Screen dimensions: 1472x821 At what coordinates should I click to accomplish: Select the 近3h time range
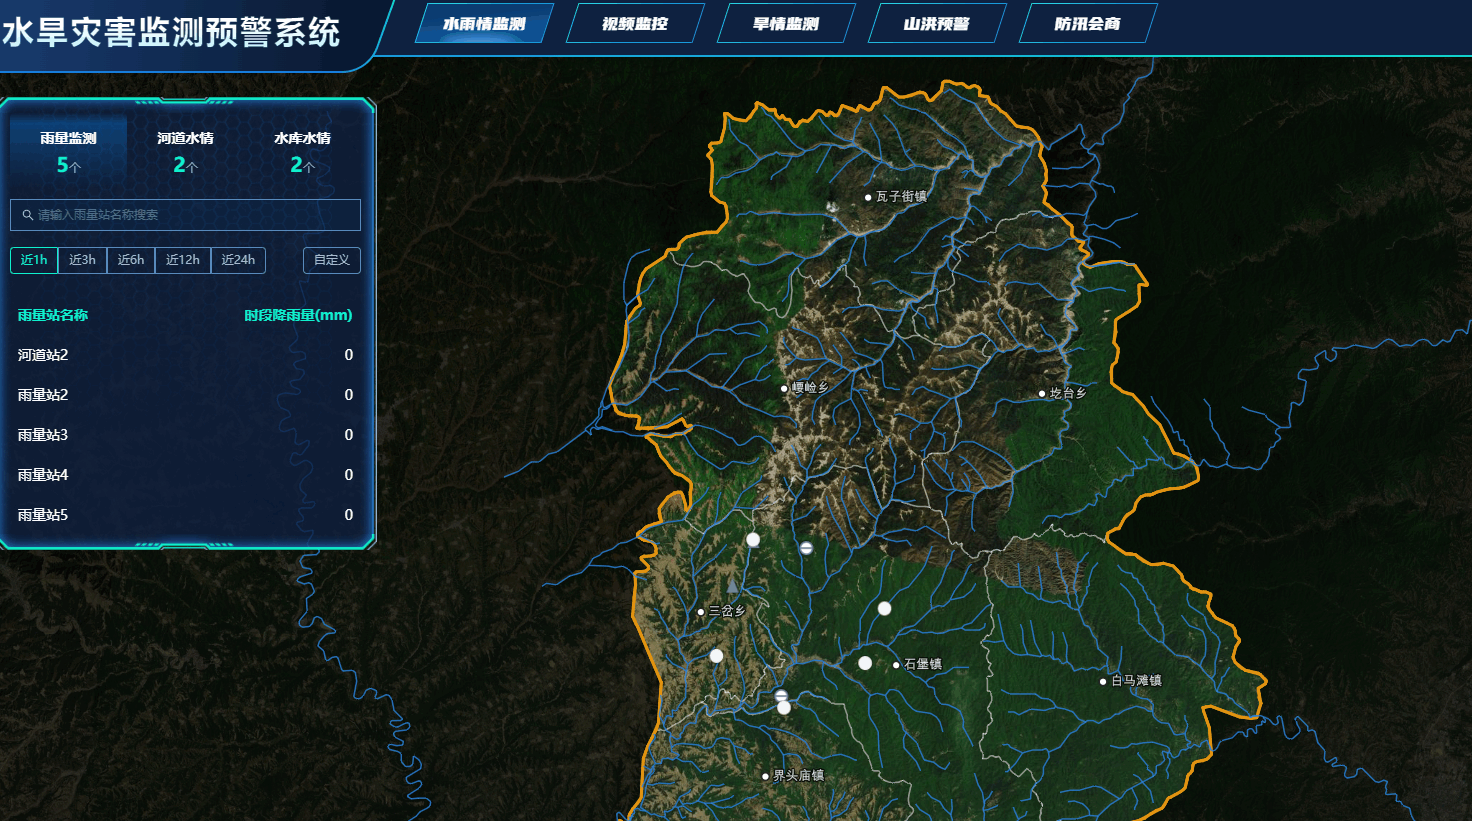[82, 260]
